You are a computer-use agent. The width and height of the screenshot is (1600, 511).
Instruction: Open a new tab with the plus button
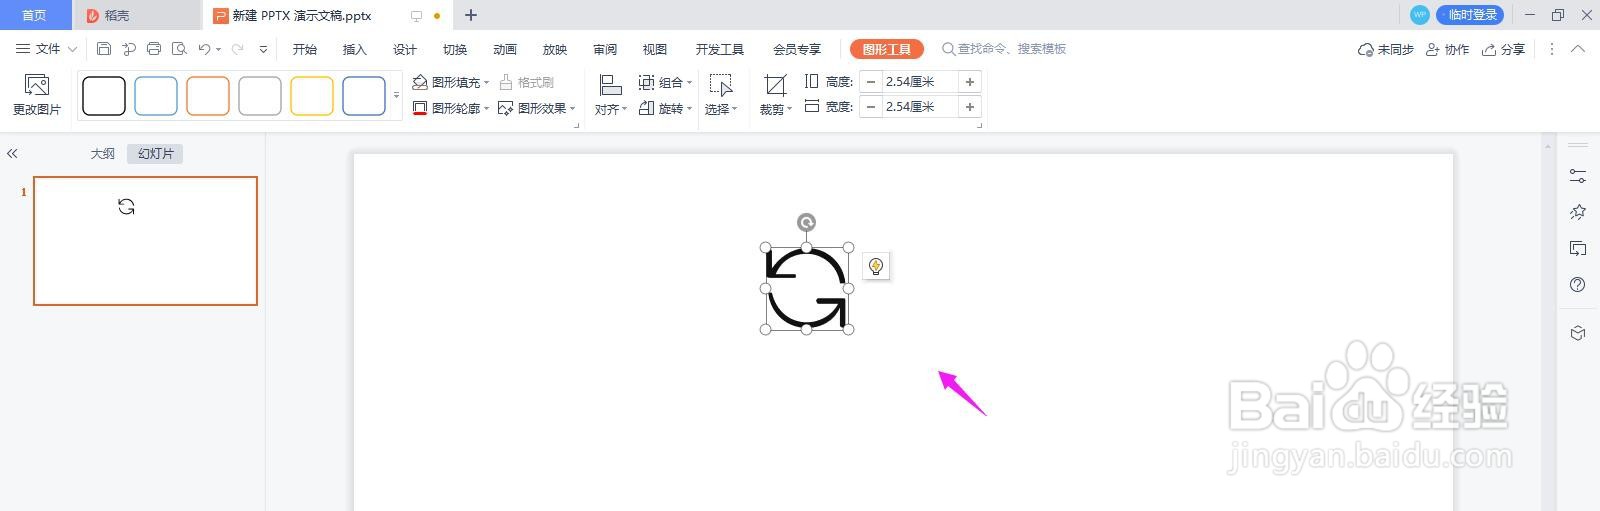pyautogui.click(x=471, y=15)
